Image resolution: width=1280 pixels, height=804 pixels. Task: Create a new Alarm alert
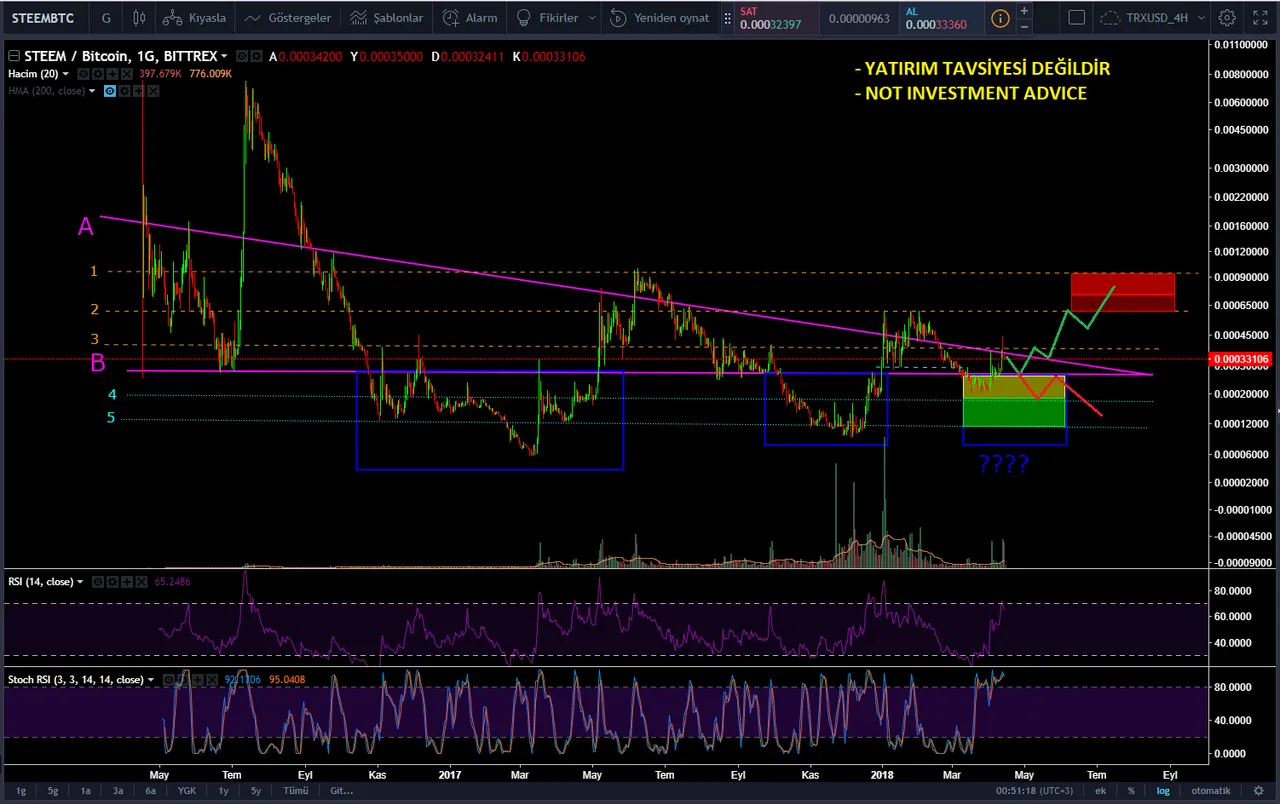[470, 17]
